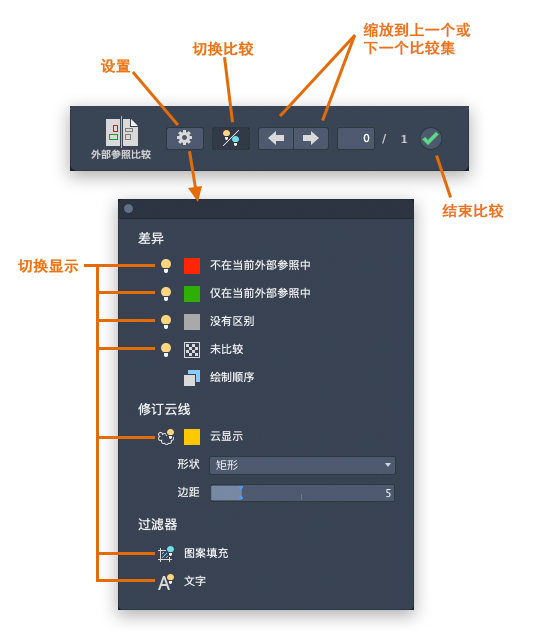Toggle the 文字 text filter

click(165, 582)
